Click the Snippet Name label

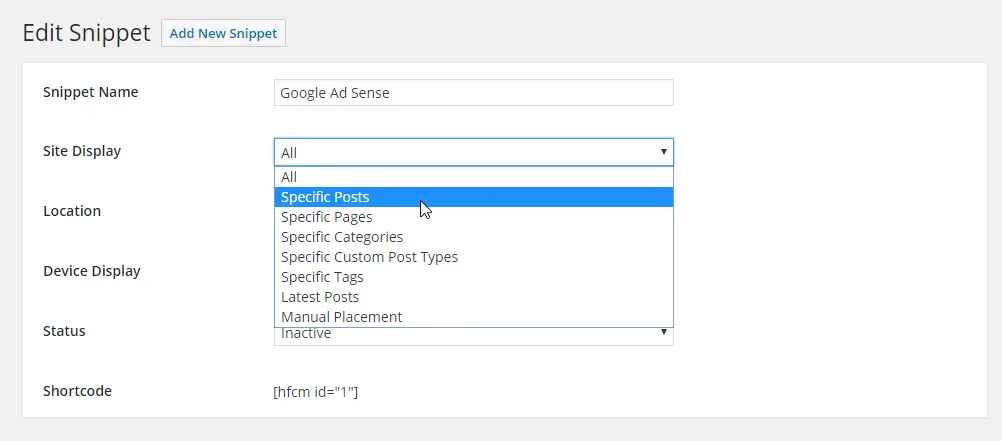(x=91, y=92)
